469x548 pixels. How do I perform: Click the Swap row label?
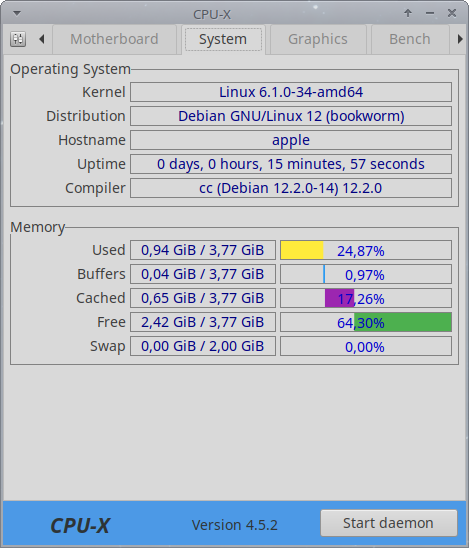coord(108,346)
